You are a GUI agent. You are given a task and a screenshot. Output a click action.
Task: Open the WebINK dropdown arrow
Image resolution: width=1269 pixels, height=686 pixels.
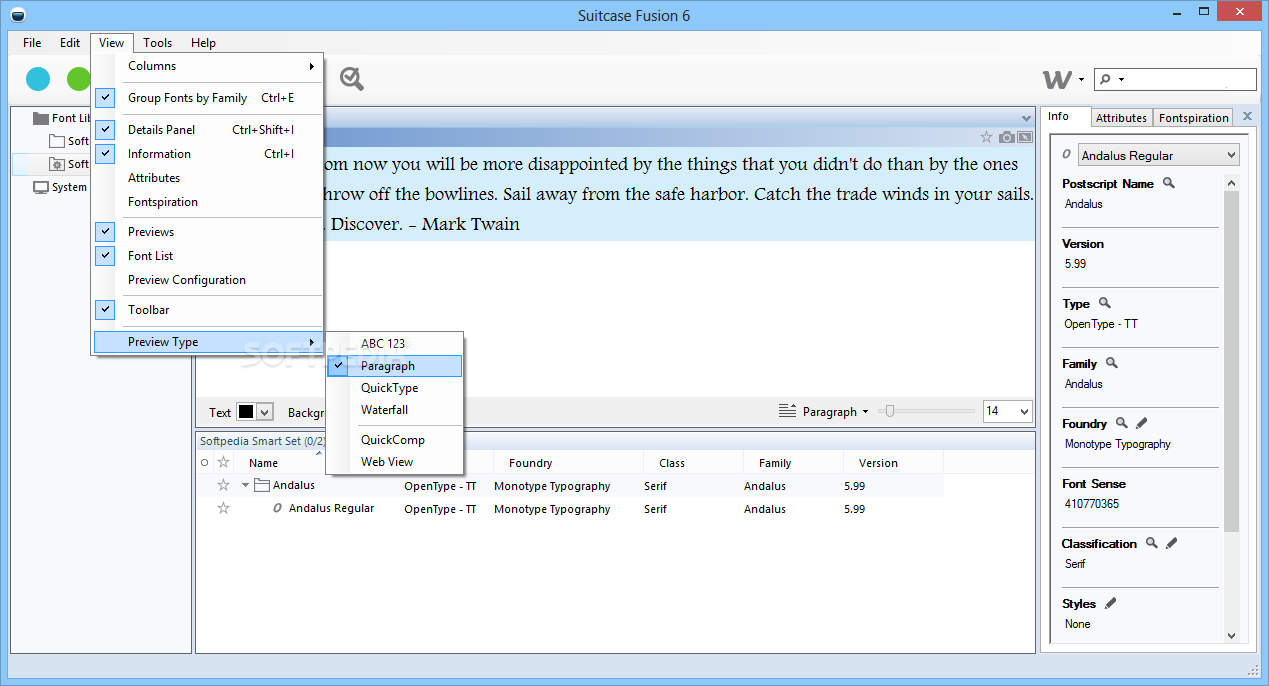point(1081,80)
